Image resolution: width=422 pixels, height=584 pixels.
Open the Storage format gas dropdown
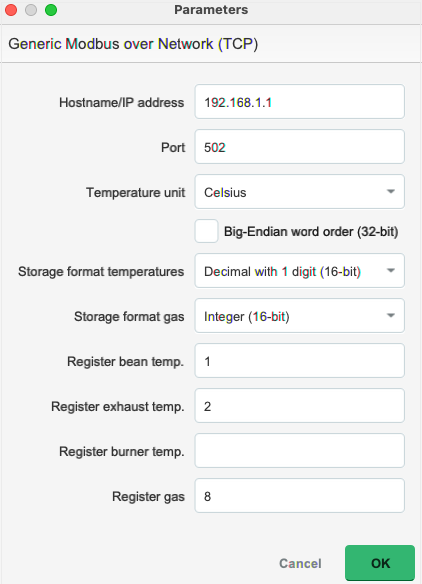coord(299,316)
